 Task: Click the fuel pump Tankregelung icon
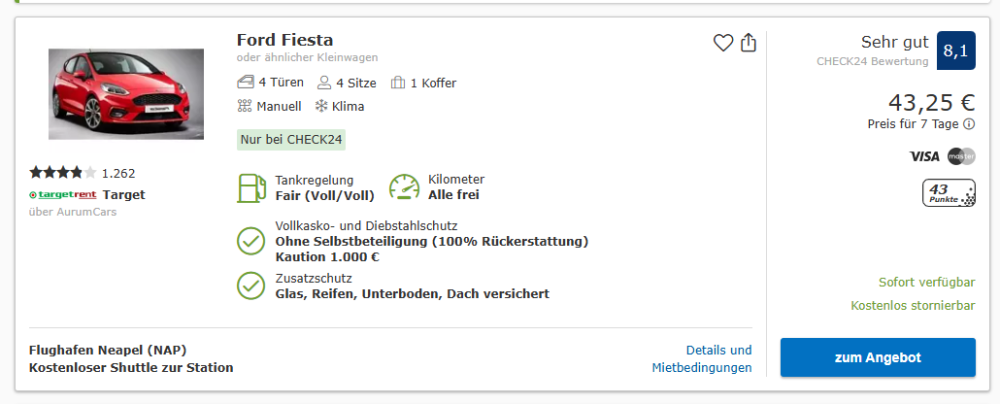250,188
